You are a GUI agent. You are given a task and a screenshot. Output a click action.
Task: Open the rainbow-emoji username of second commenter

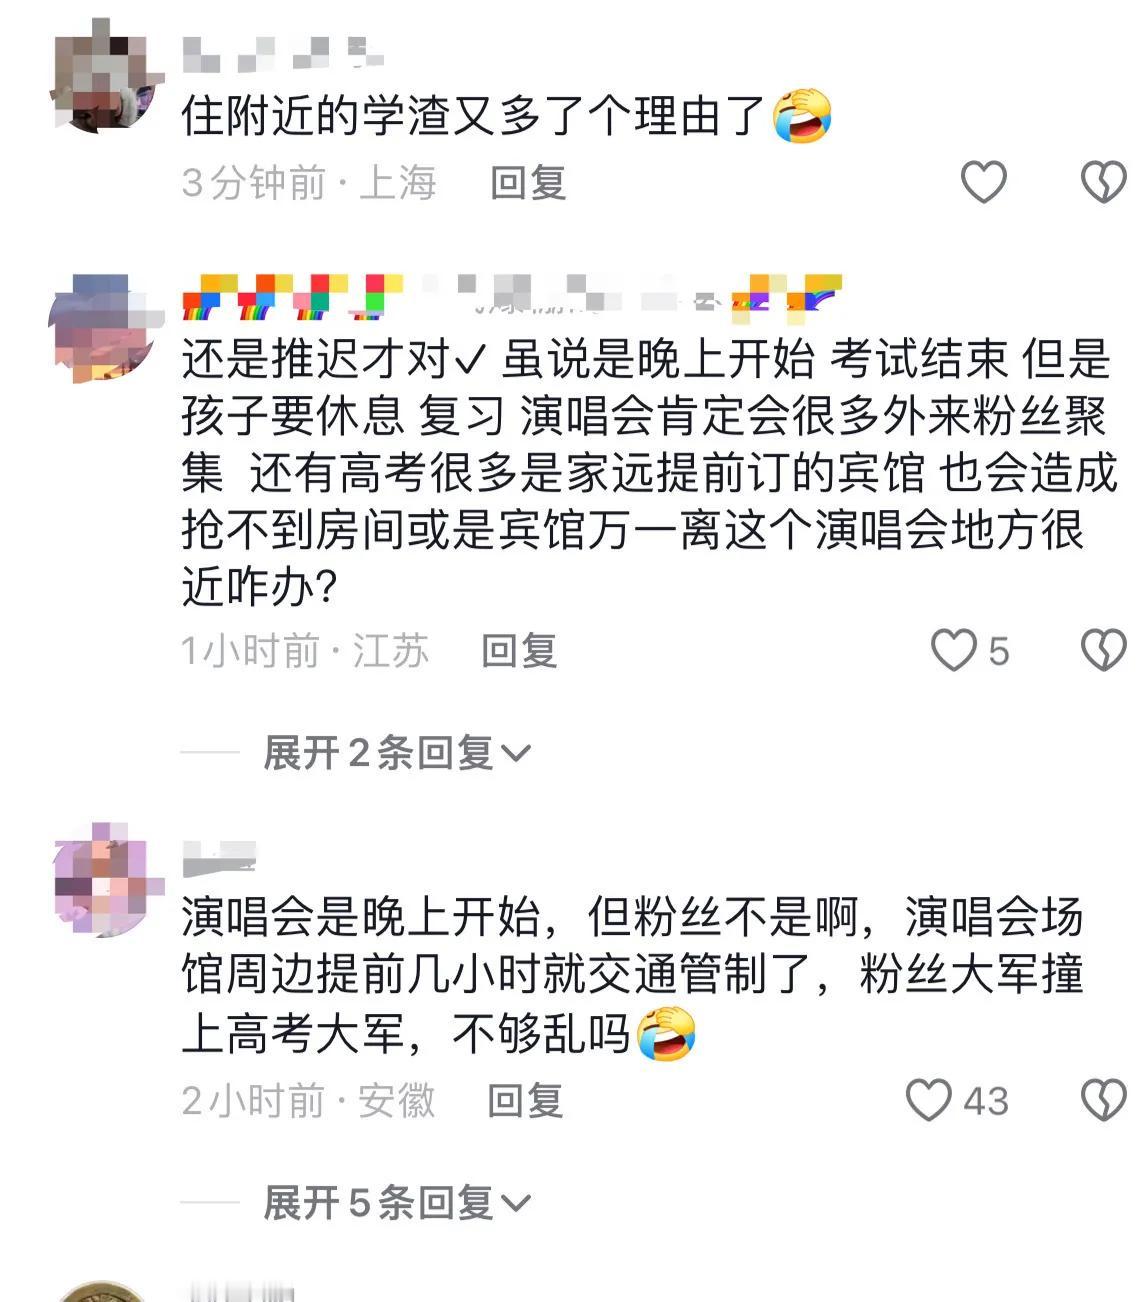tap(512, 296)
